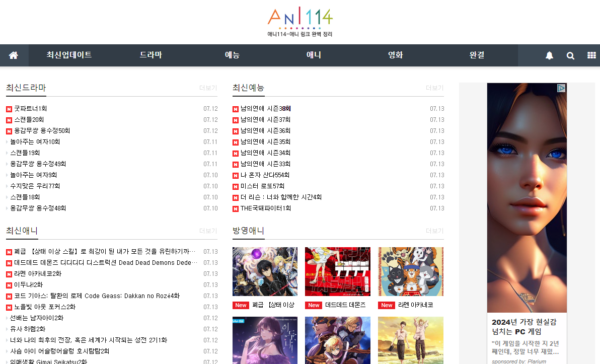The height and width of the screenshot is (364, 600).
Task: Click the red new icon beside 스캔들20회
Action: point(9,120)
